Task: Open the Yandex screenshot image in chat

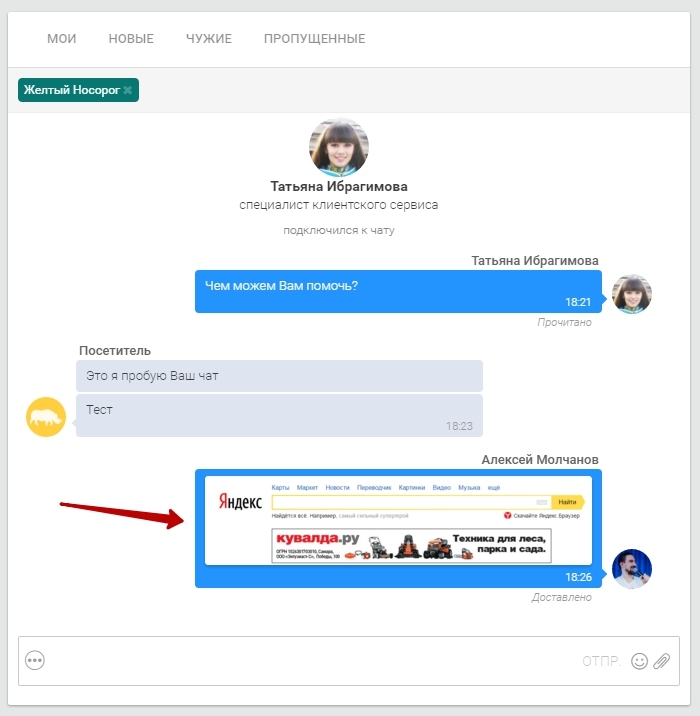Action: [398, 521]
